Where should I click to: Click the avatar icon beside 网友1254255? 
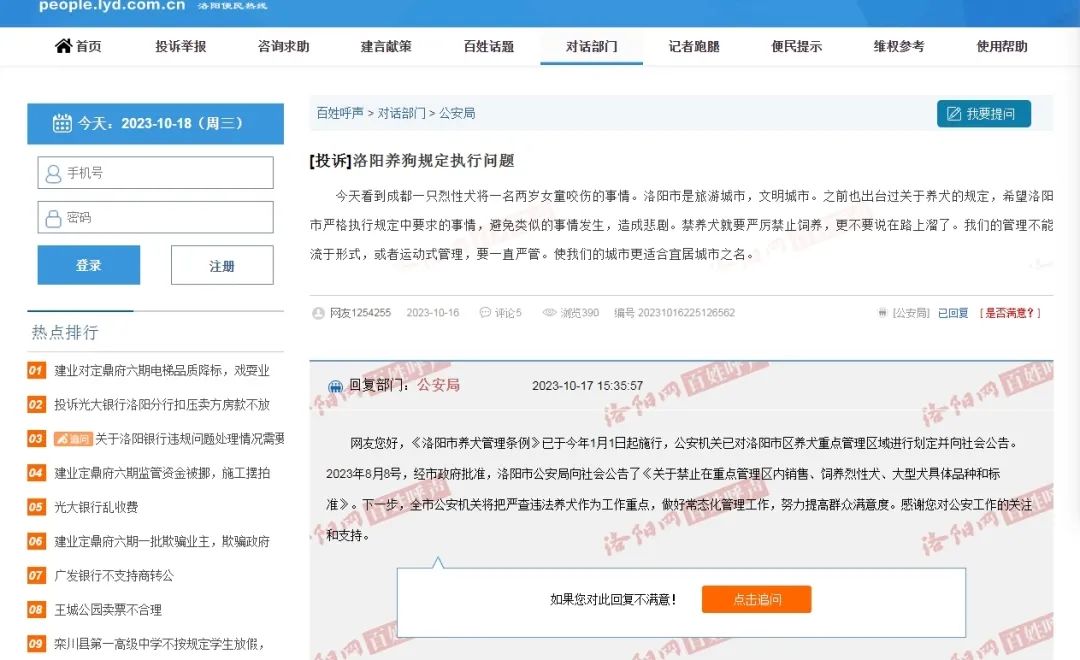(318, 313)
